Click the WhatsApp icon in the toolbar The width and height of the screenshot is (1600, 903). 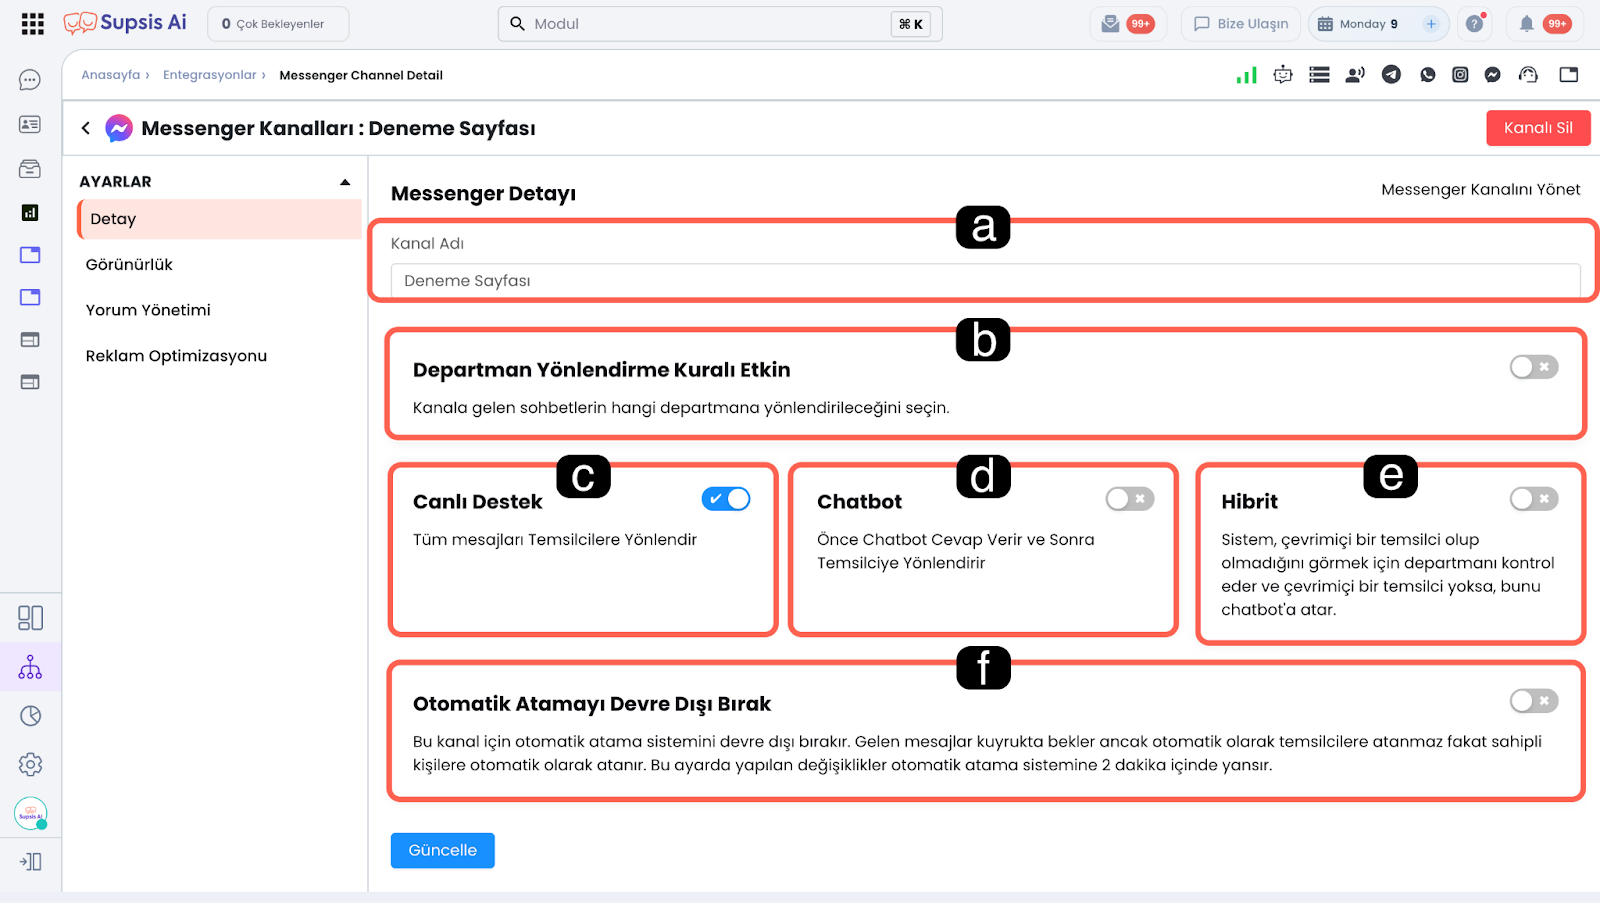pos(1427,75)
